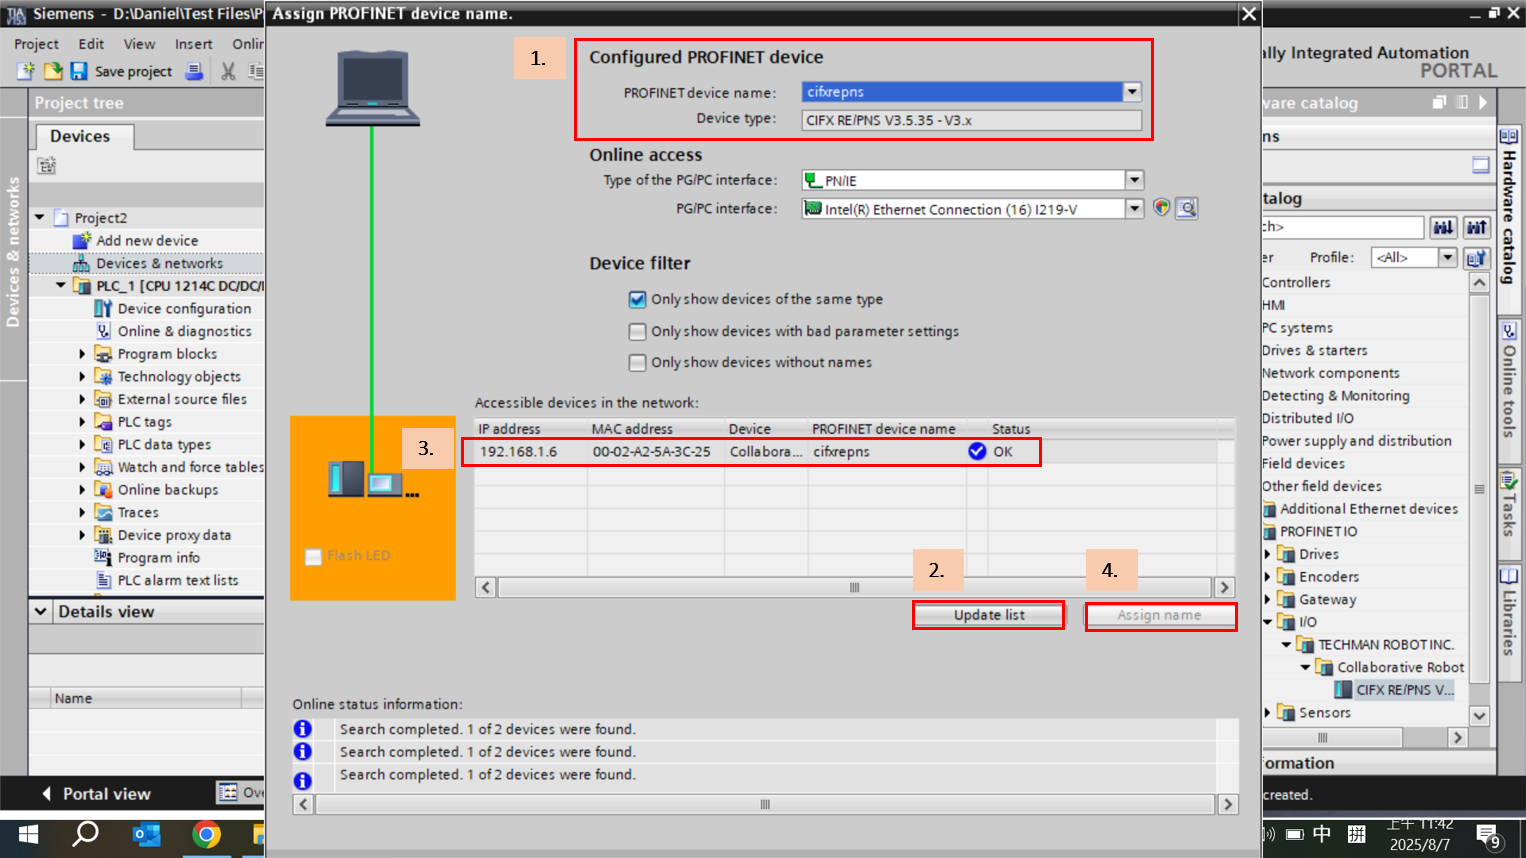Click the Assign name button
Screen dimensions: 1526x858
tap(1160, 615)
